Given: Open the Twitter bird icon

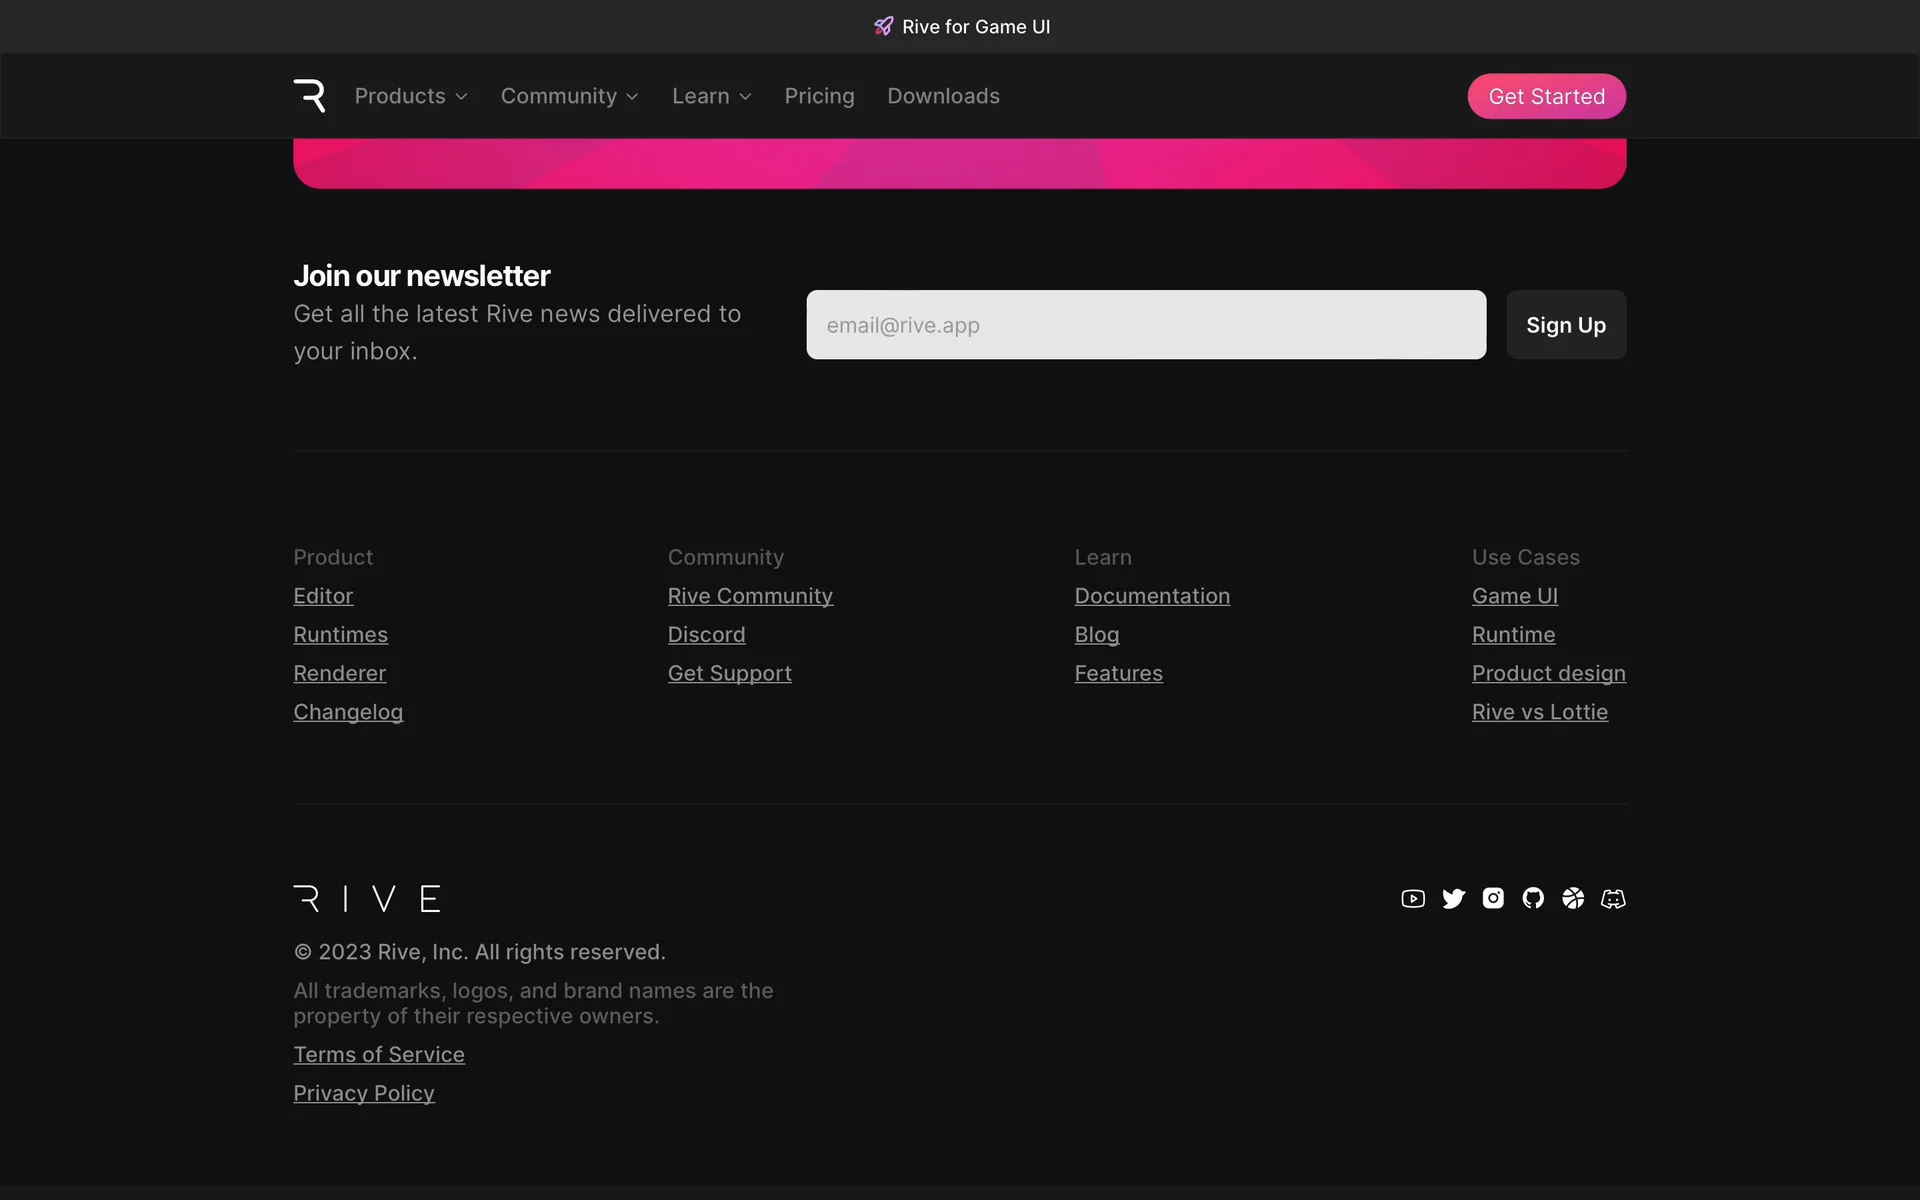Looking at the screenshot, I should (x=1453, y=899).
